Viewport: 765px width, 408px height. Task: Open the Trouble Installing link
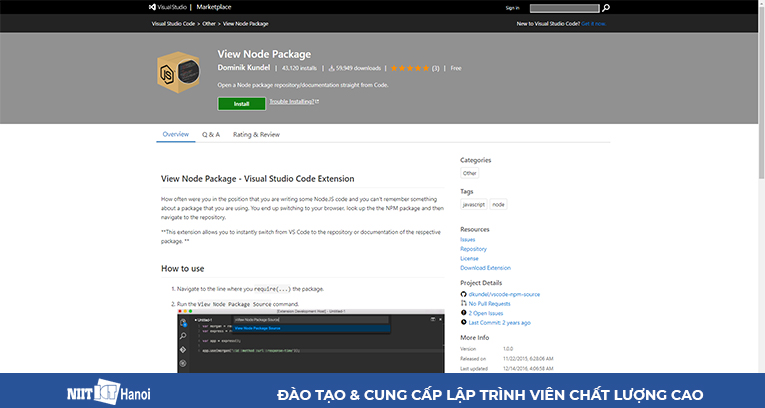point(294,102)
